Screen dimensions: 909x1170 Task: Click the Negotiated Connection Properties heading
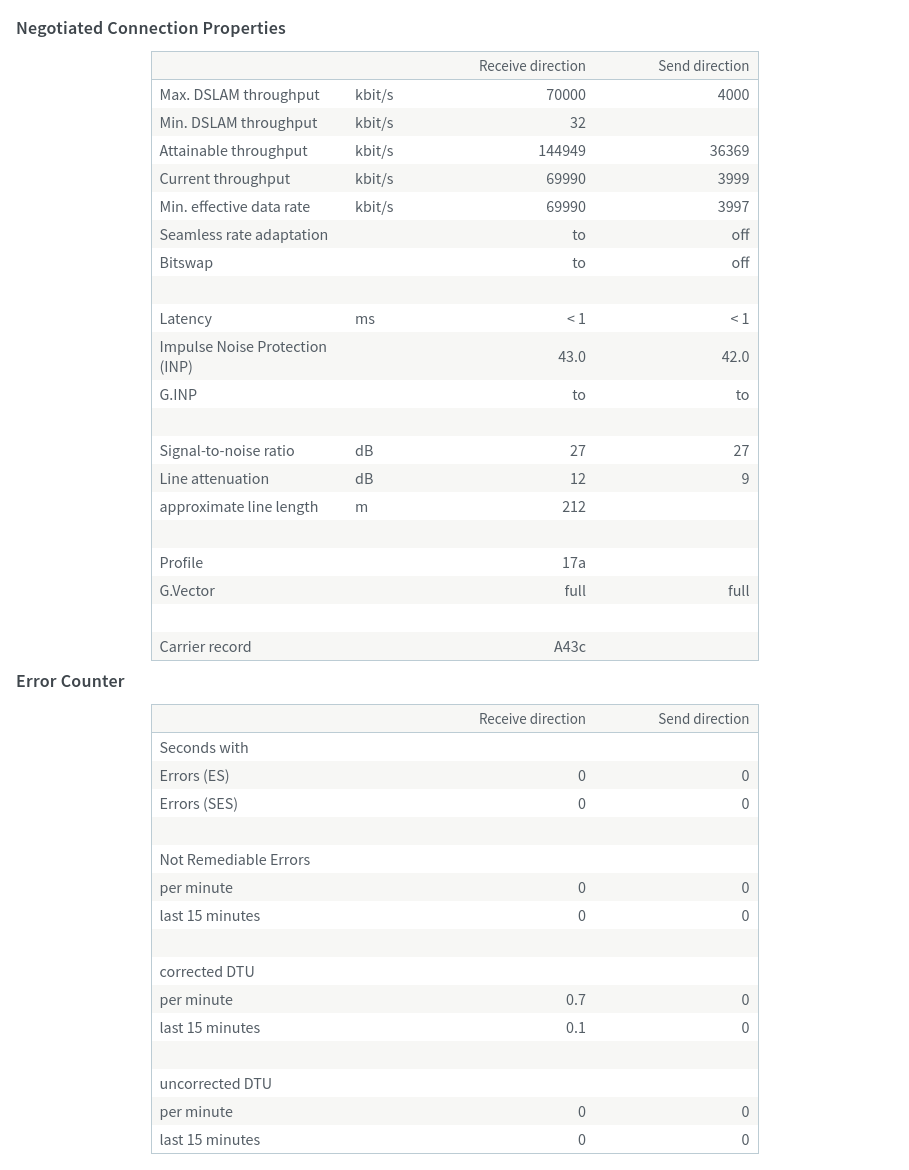point(151,28)
